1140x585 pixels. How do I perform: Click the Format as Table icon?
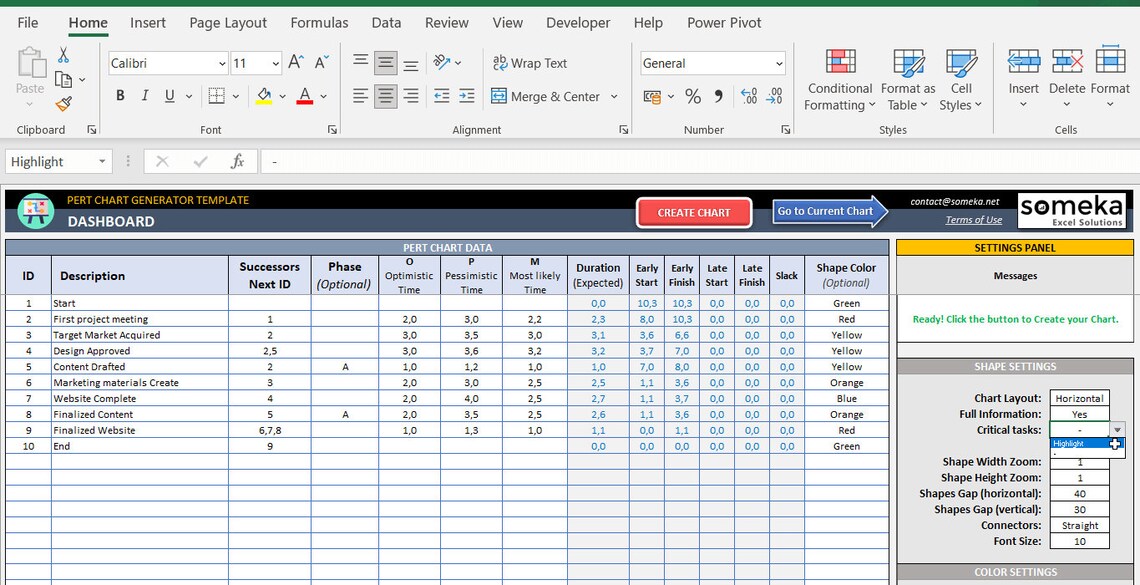point(906,78)
